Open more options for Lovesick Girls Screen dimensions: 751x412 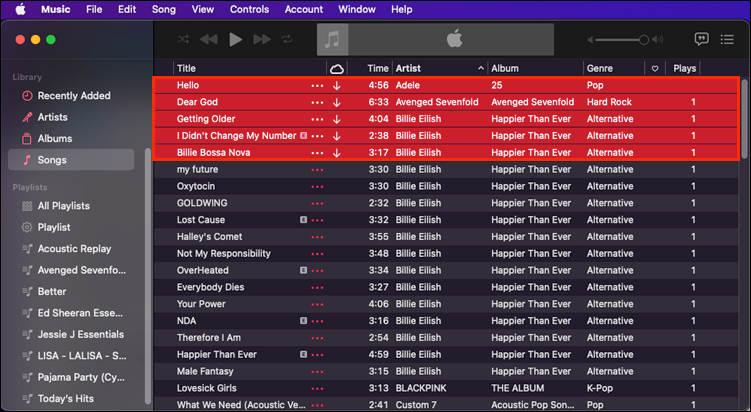[x=317, y=389]
